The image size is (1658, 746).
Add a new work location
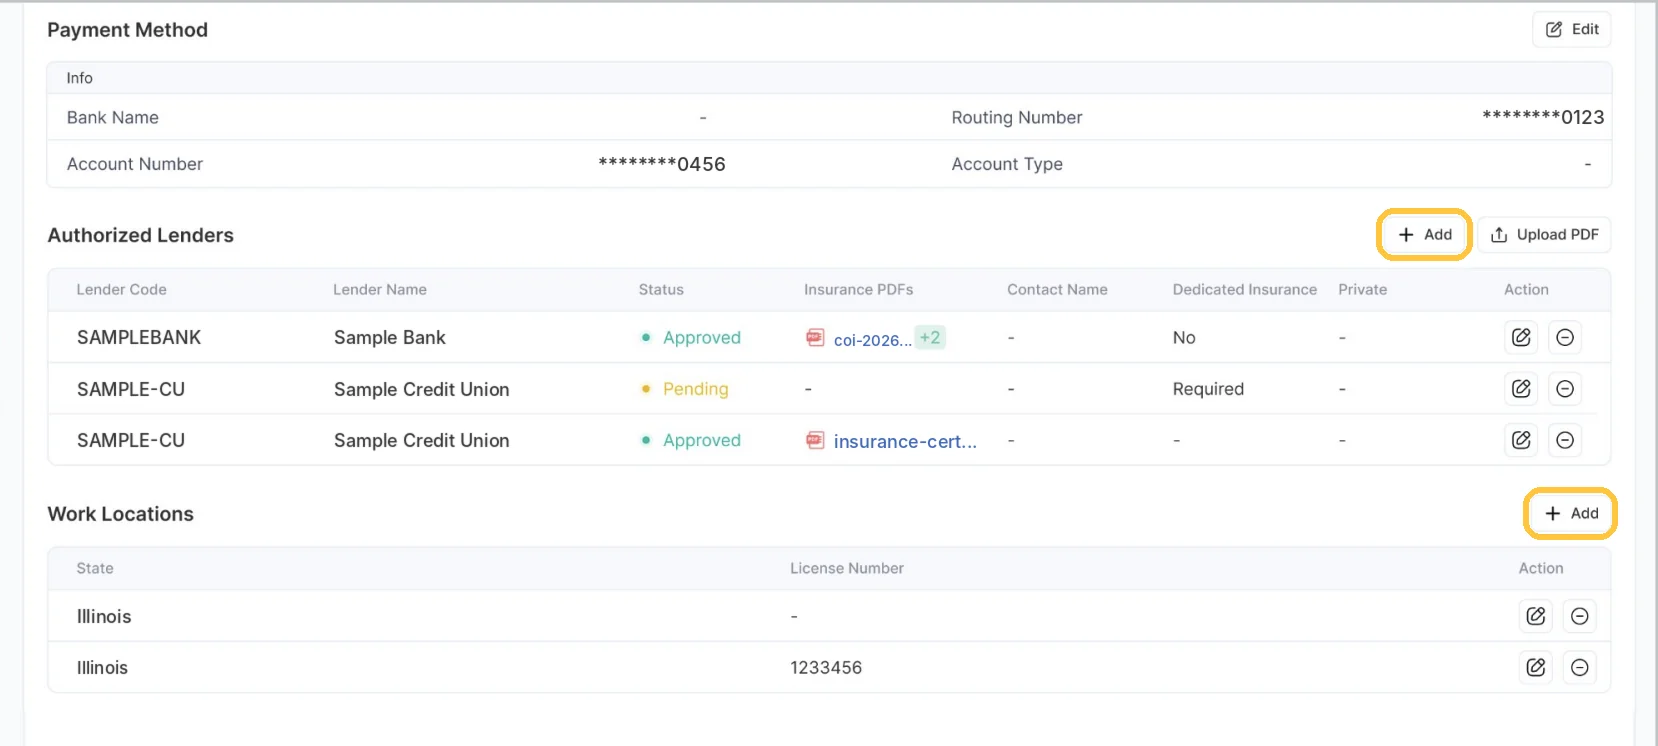coord(1571,513)
